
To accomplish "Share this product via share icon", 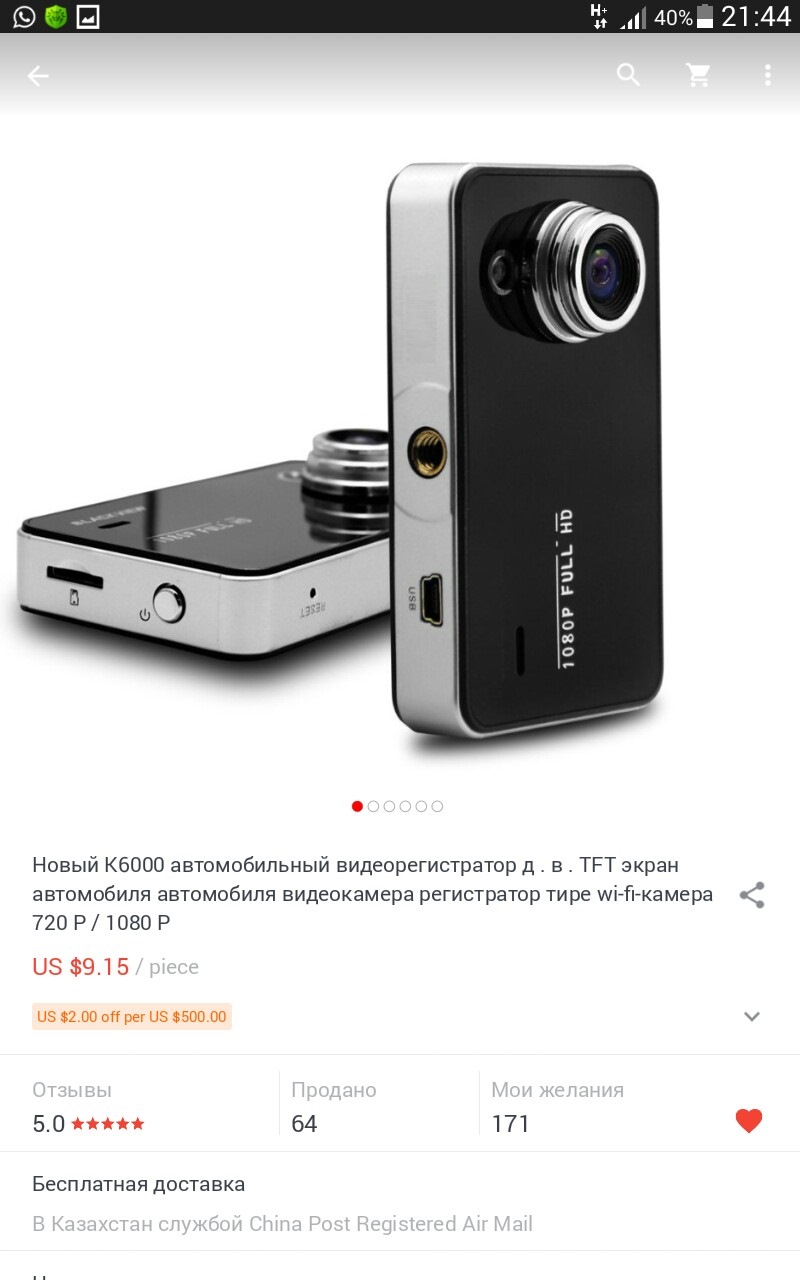I will (x=752, y=895).
